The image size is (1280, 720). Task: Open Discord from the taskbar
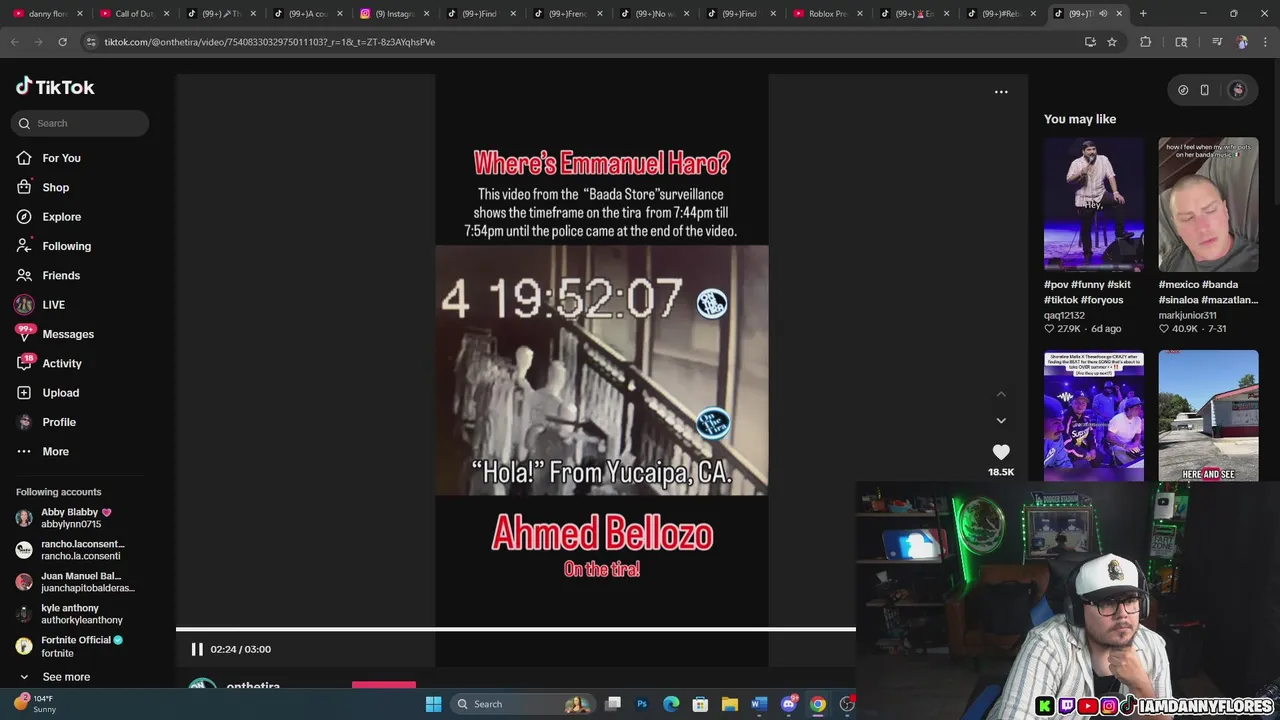pyautogui.click(x=789, y=704)
